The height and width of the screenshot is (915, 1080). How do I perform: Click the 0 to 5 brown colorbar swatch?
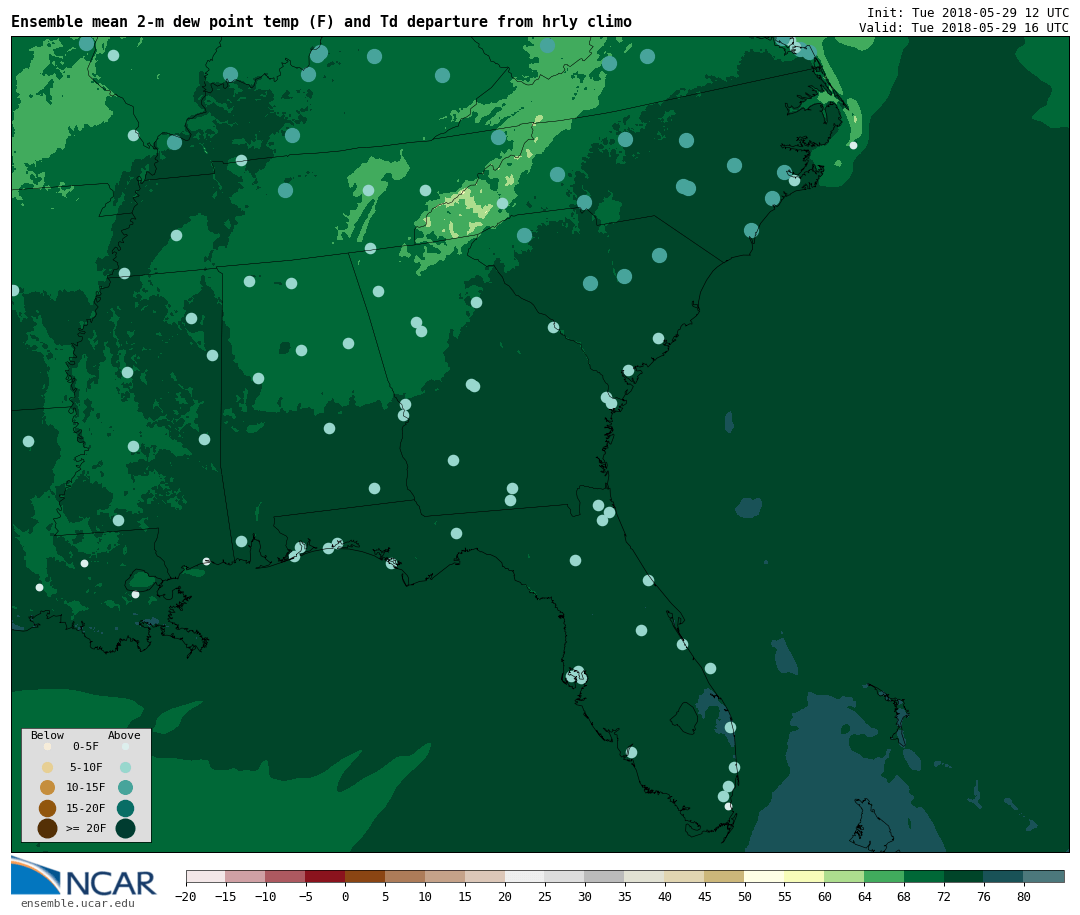tap(365, 876)
